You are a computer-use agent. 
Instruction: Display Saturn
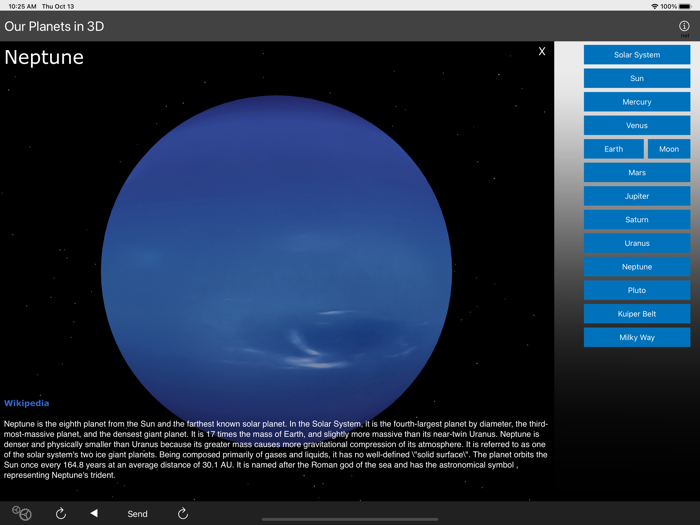coord(637,220)
